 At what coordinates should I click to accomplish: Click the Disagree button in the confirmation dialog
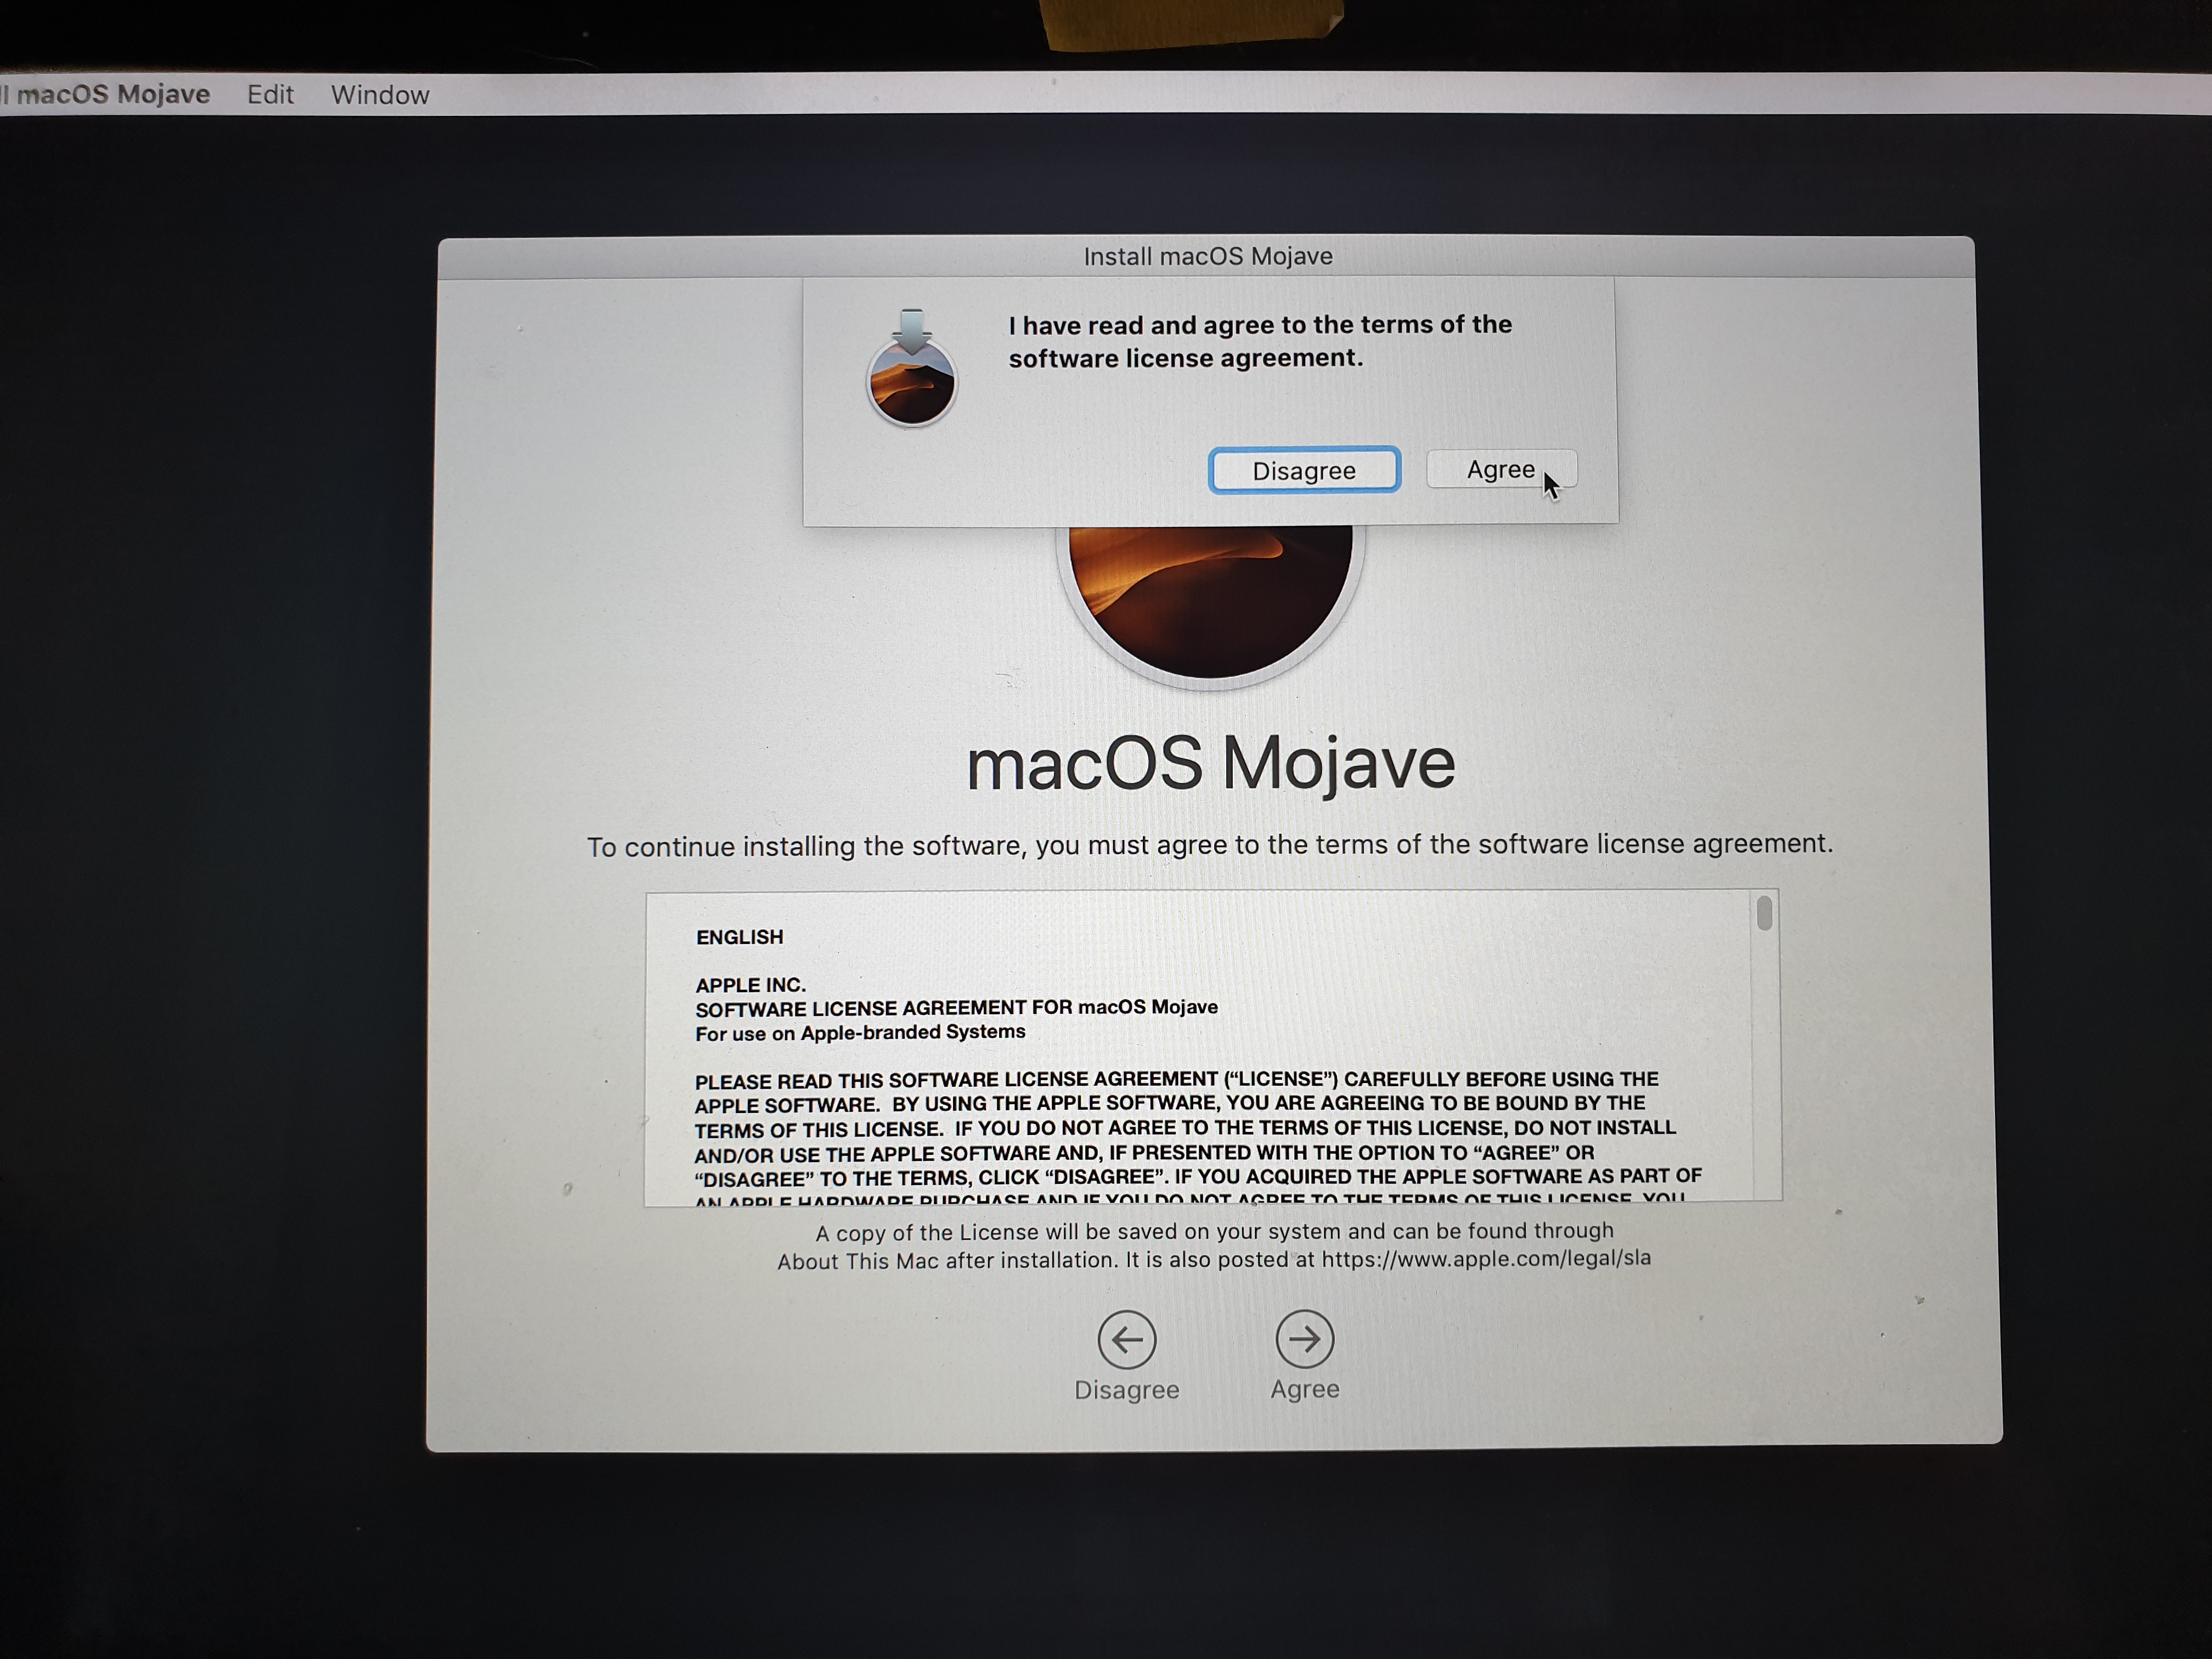(1304, 470)
